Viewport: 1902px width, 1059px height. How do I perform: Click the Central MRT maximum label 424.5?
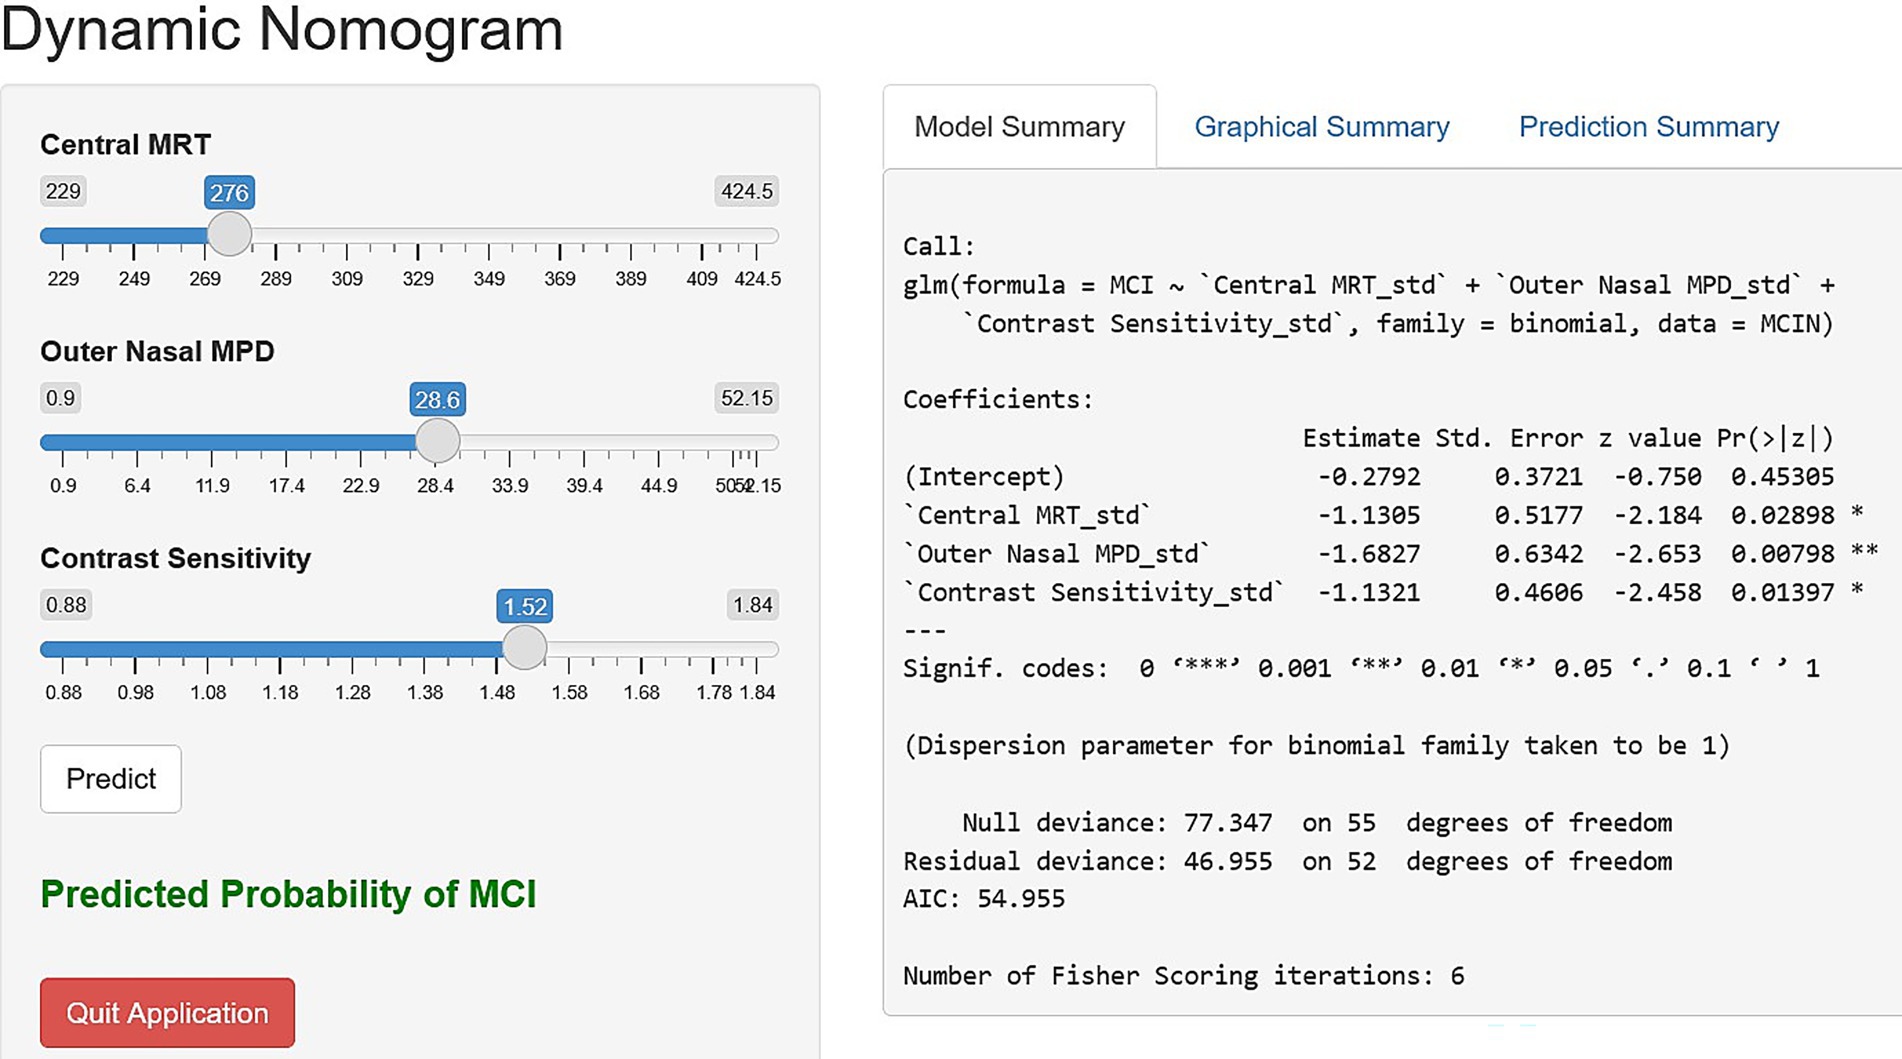[746, 191]
